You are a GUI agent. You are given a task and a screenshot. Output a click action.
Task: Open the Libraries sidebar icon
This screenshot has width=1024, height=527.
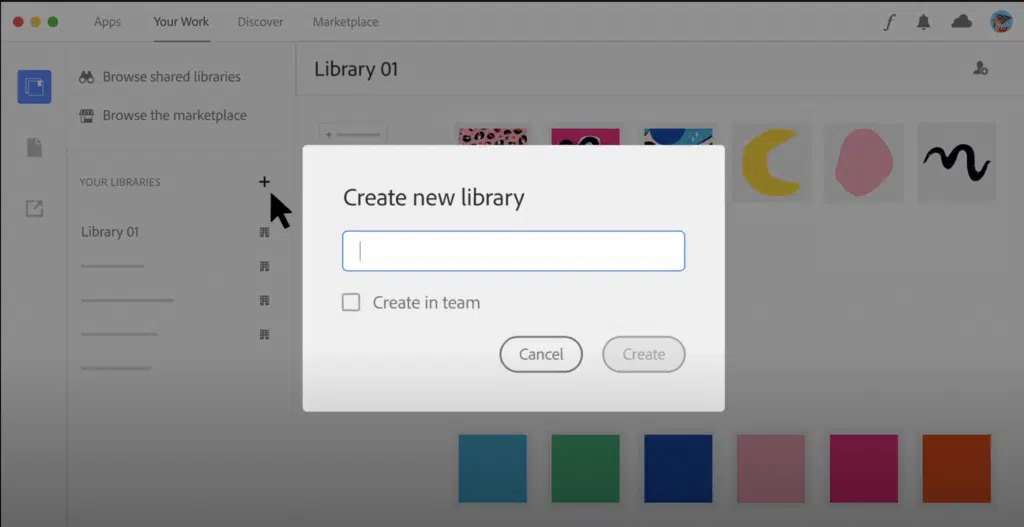(34, 87)
